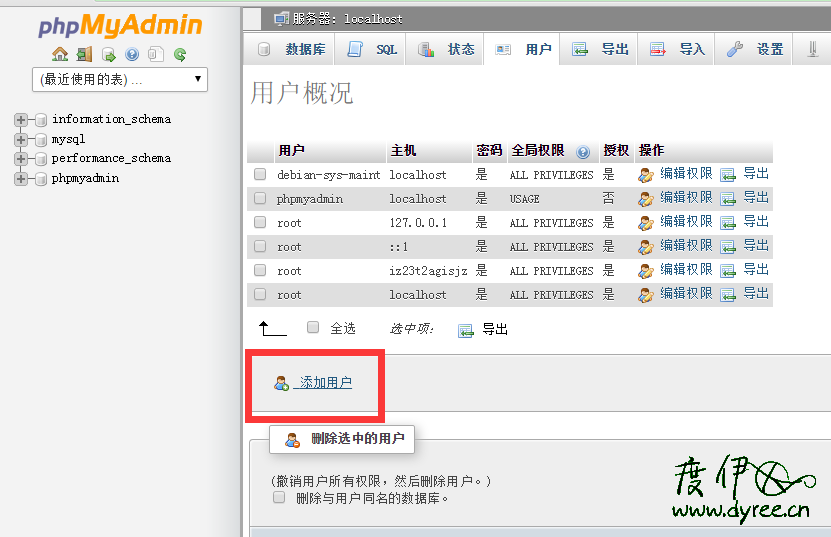Viewport: 831px width, 537px height.
Task: Click 导出 link for root ::1 row
Action: [x=756, y=245]
